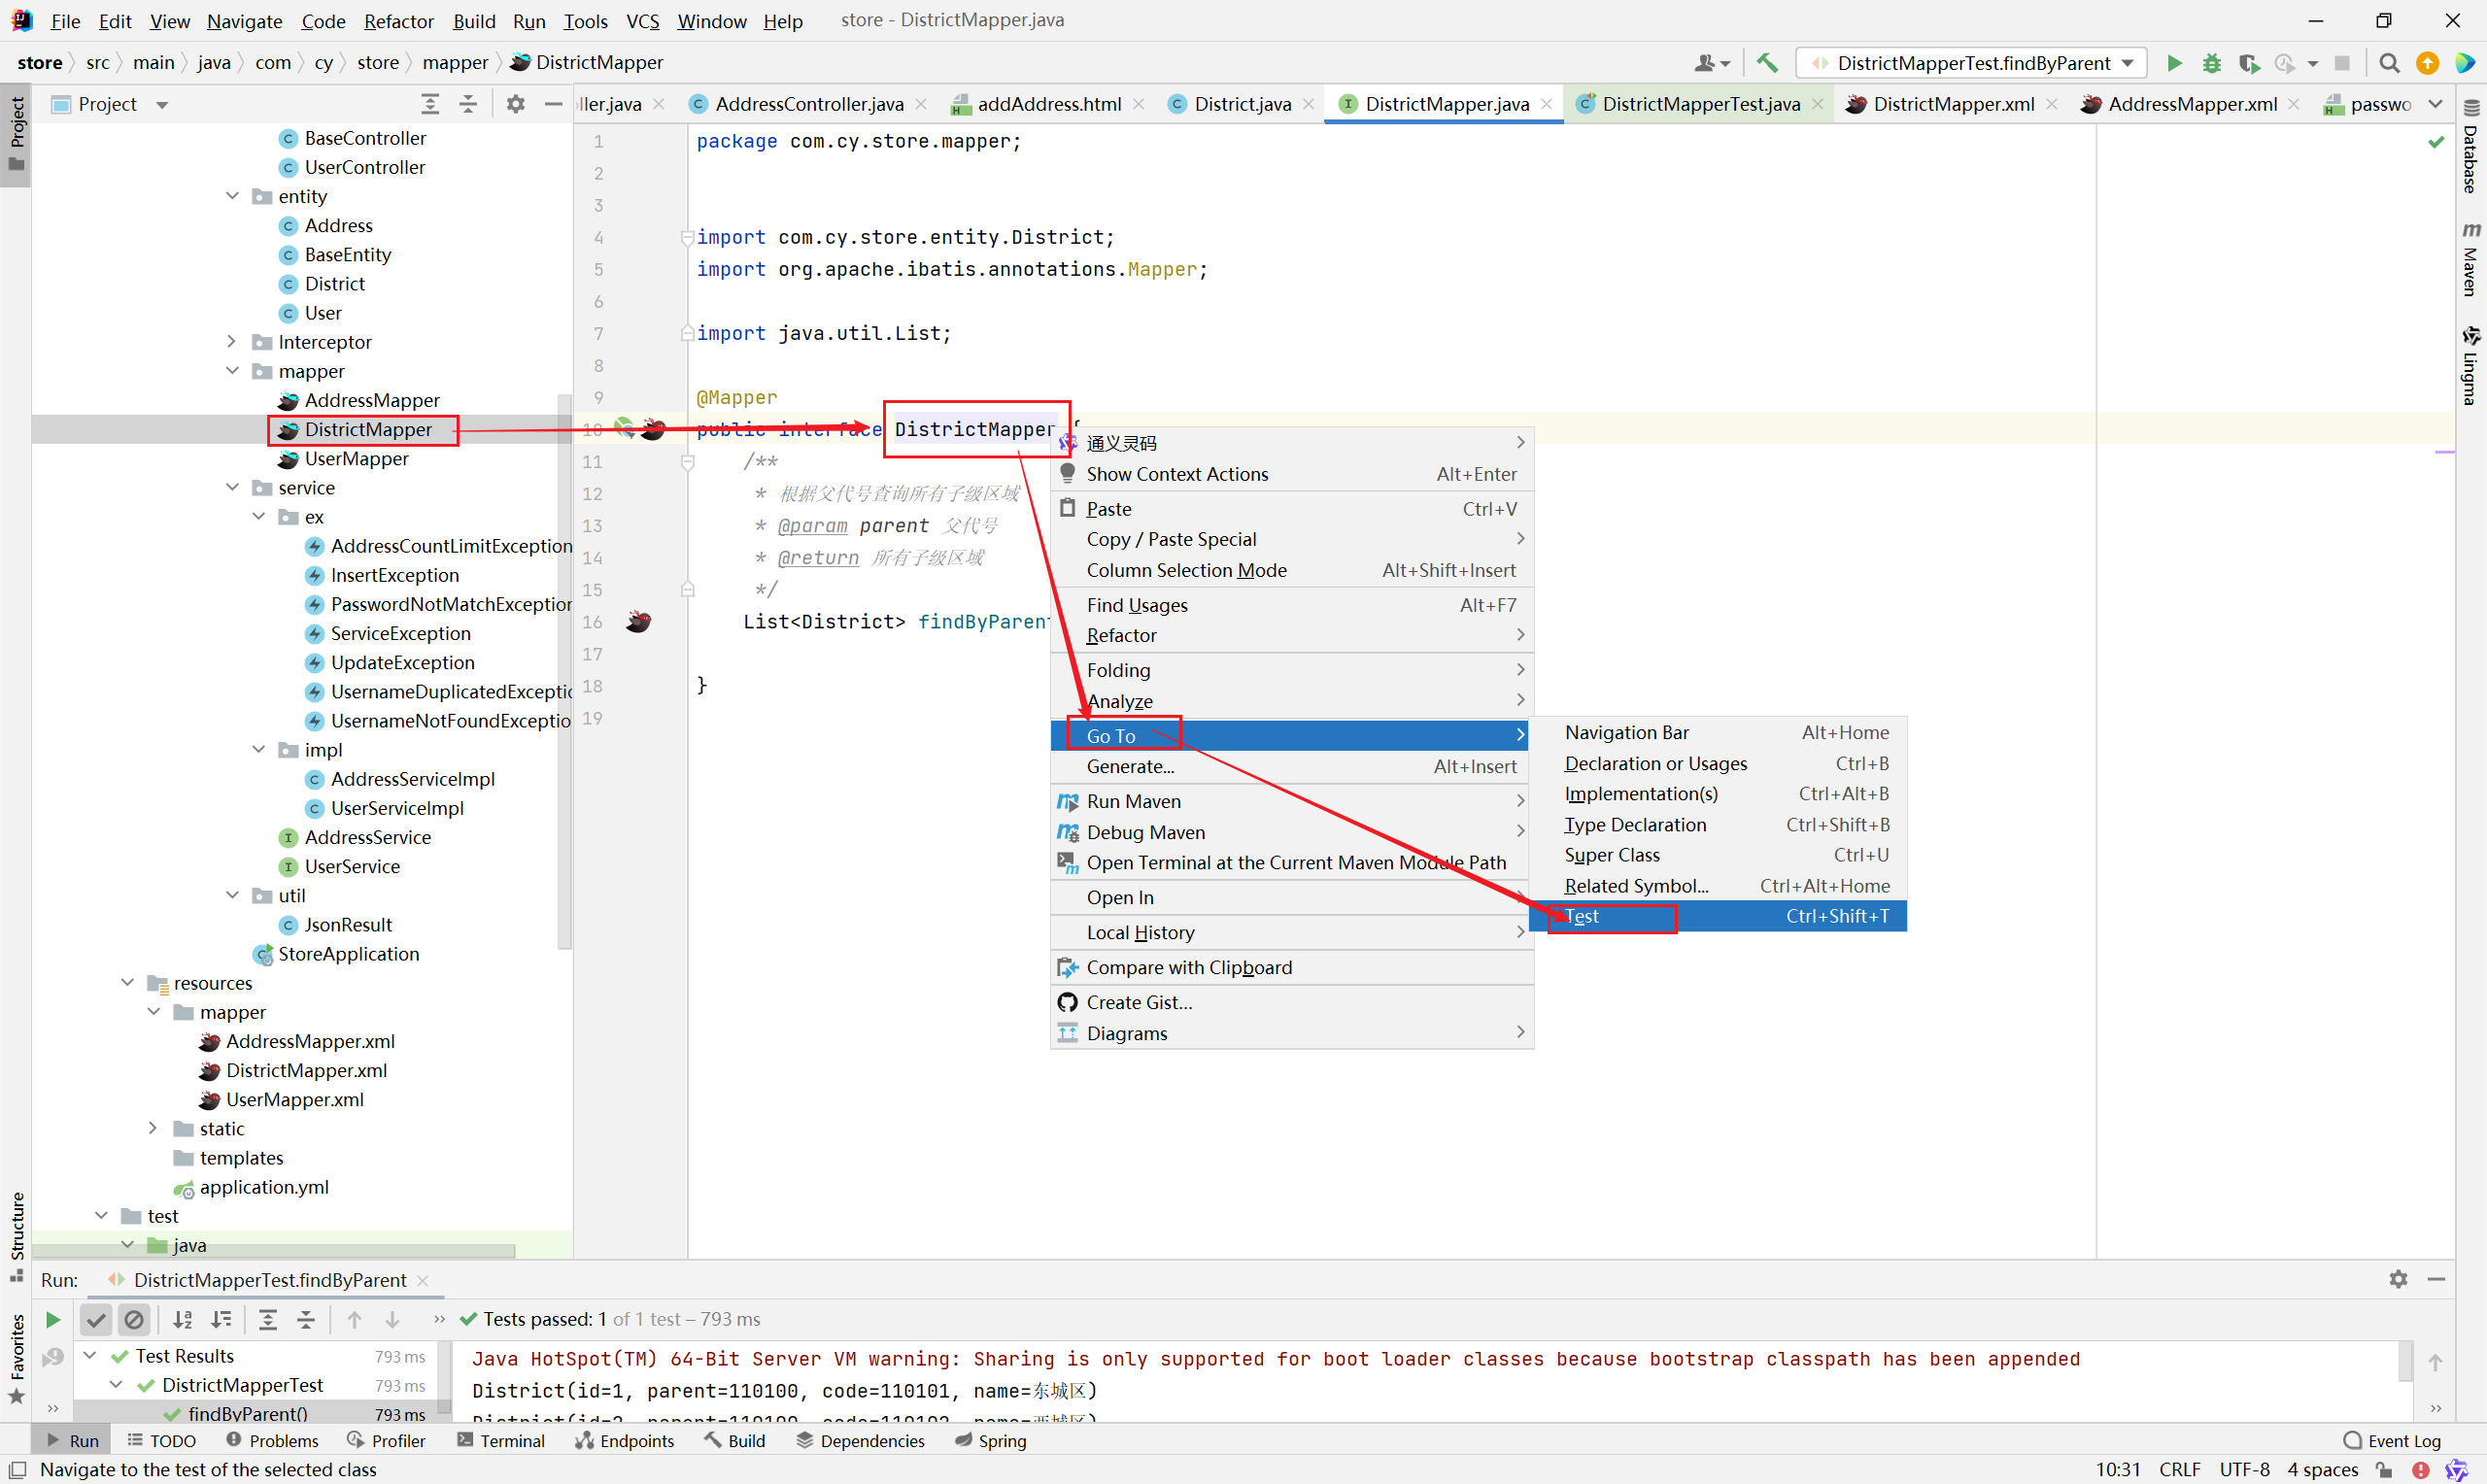Click the Build hammer icon
2487x1484 pixels.
(x=1767, y=63)
